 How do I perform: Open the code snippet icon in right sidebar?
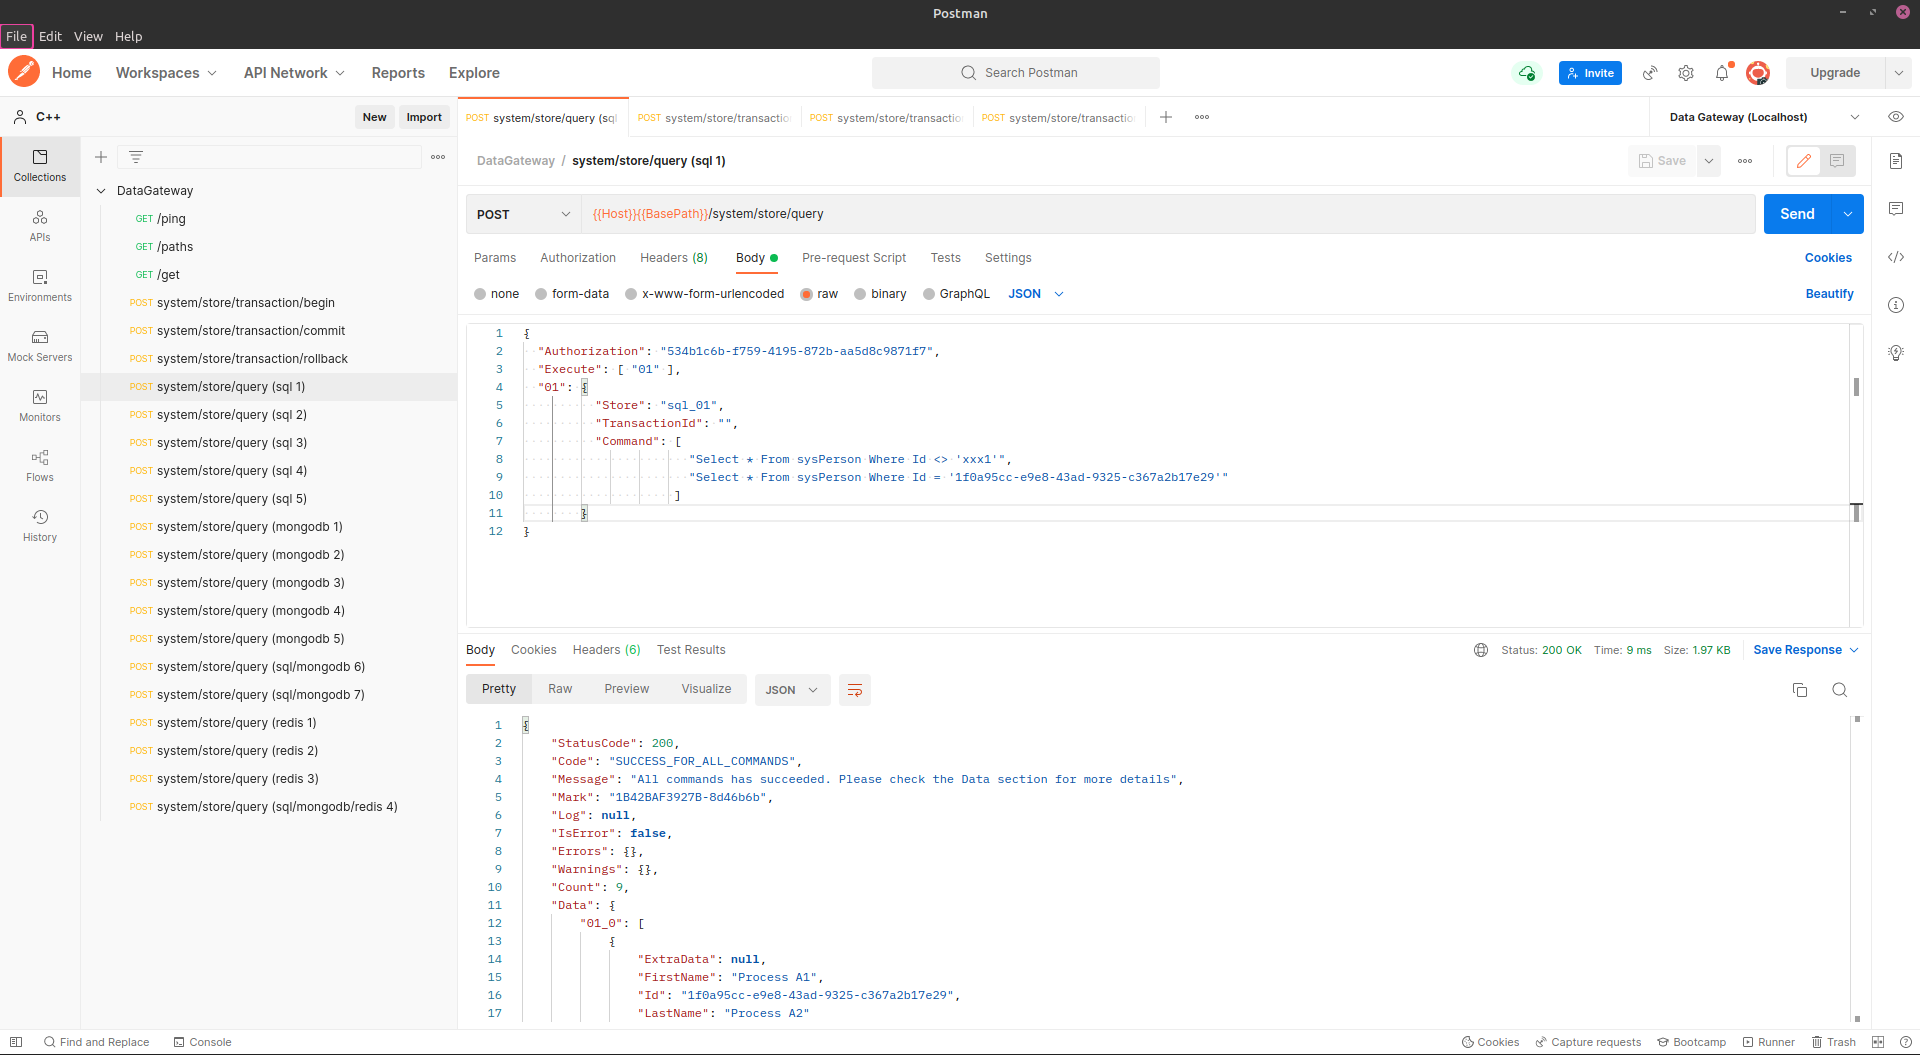tap(1896, 257)
